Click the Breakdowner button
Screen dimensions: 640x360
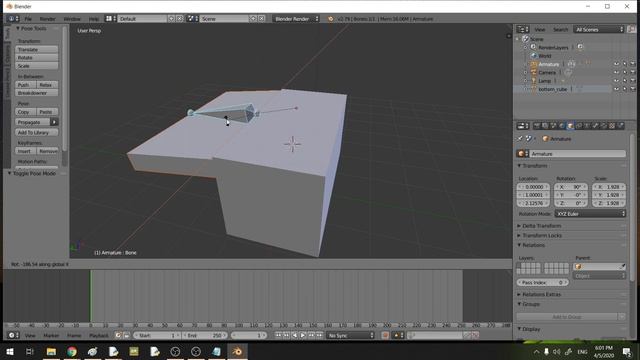37,93
